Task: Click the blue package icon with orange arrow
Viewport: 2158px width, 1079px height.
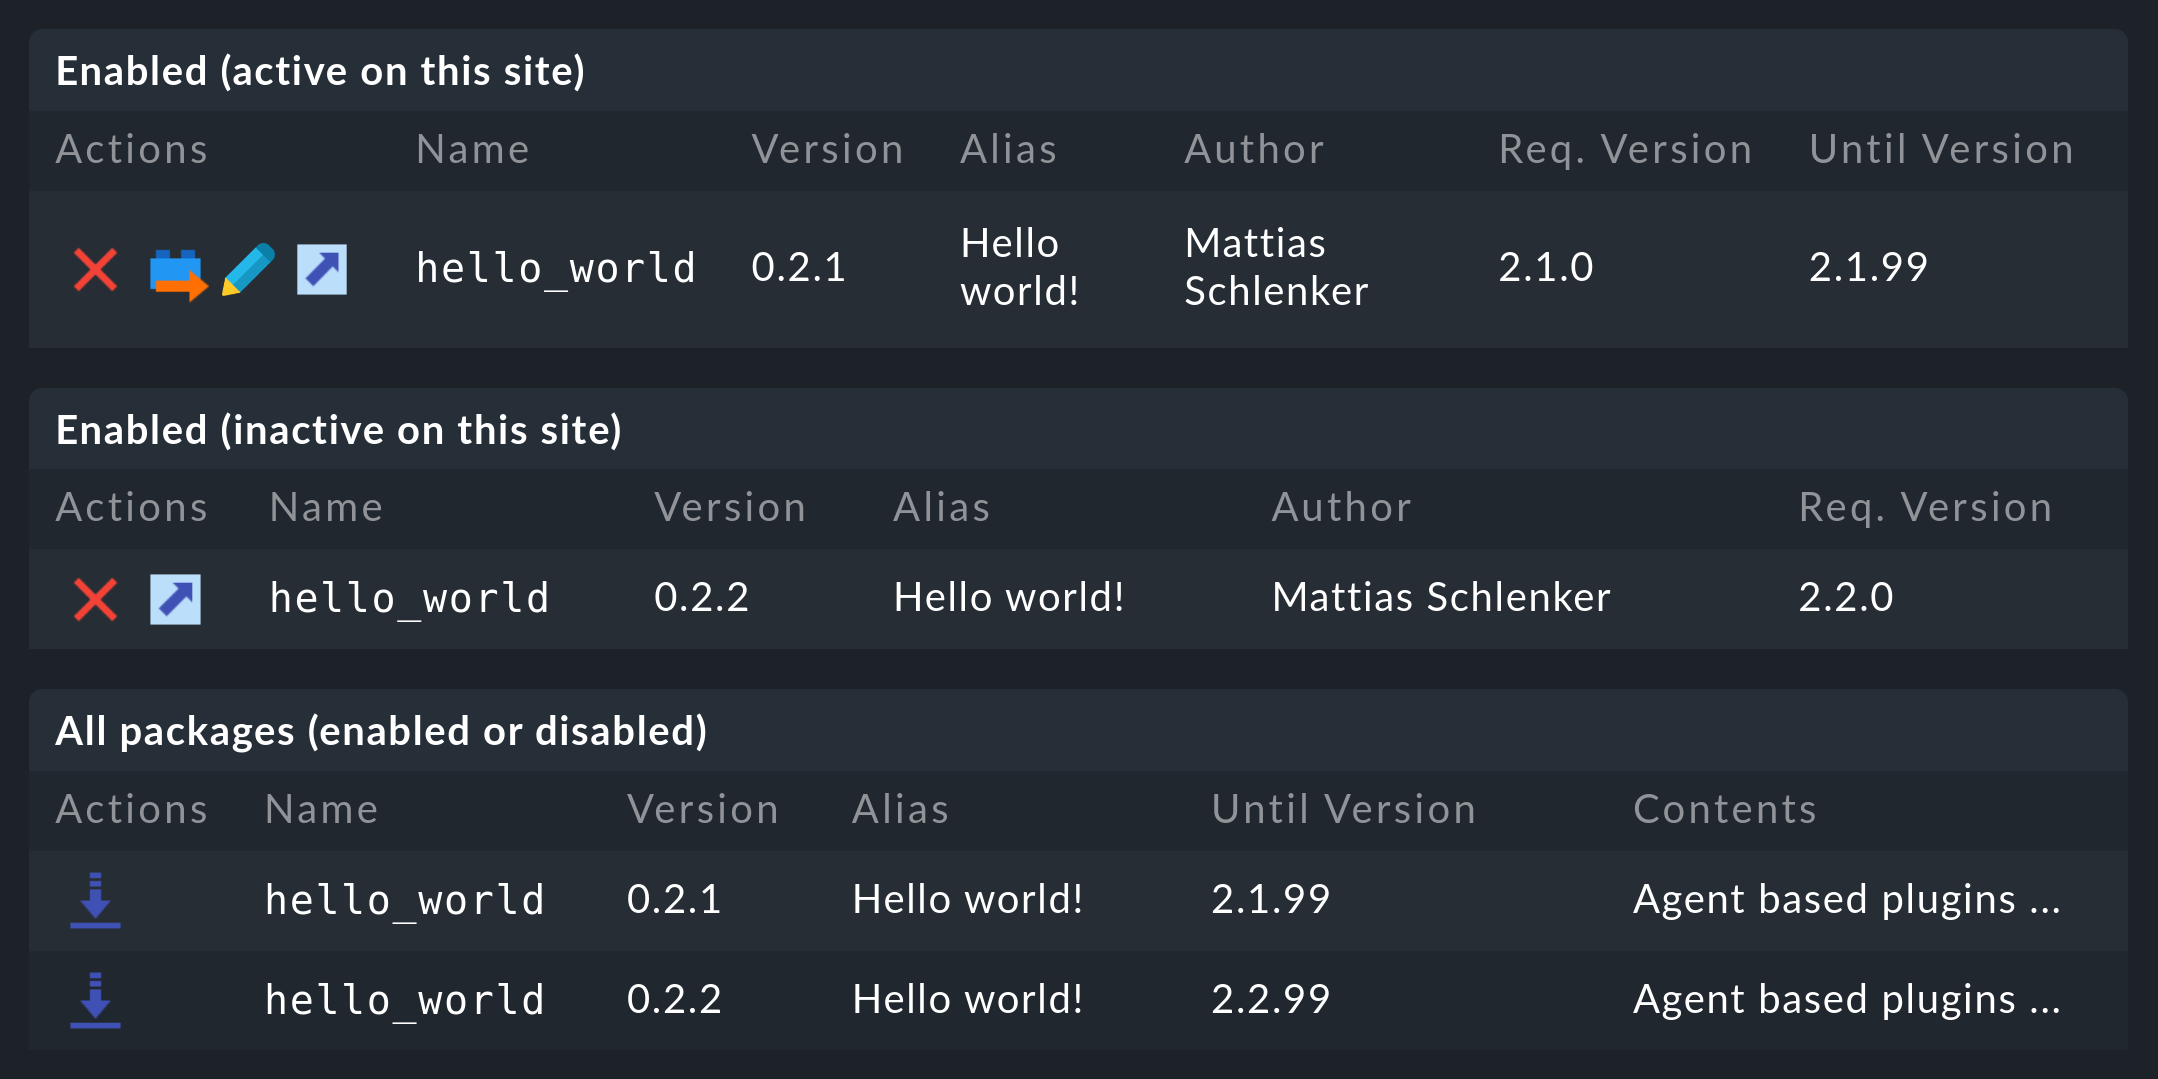Action: 177,272
